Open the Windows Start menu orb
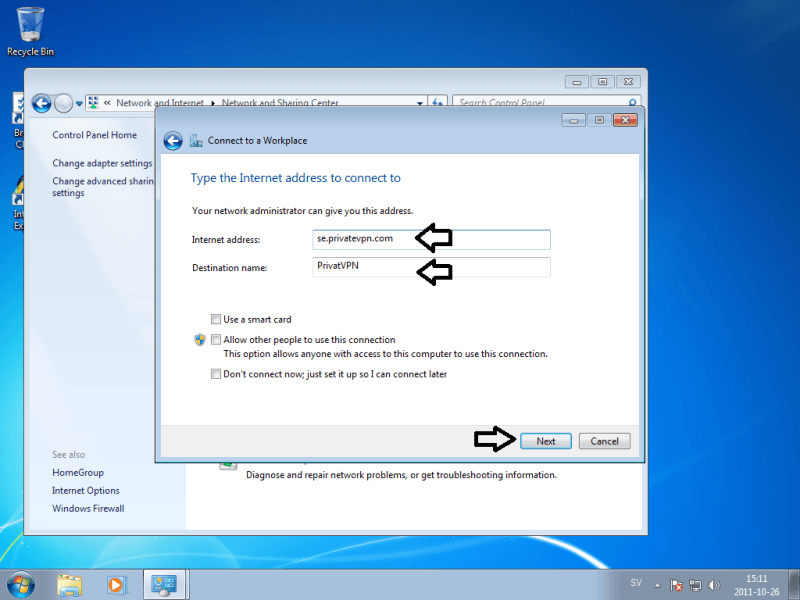 point(21,583)
